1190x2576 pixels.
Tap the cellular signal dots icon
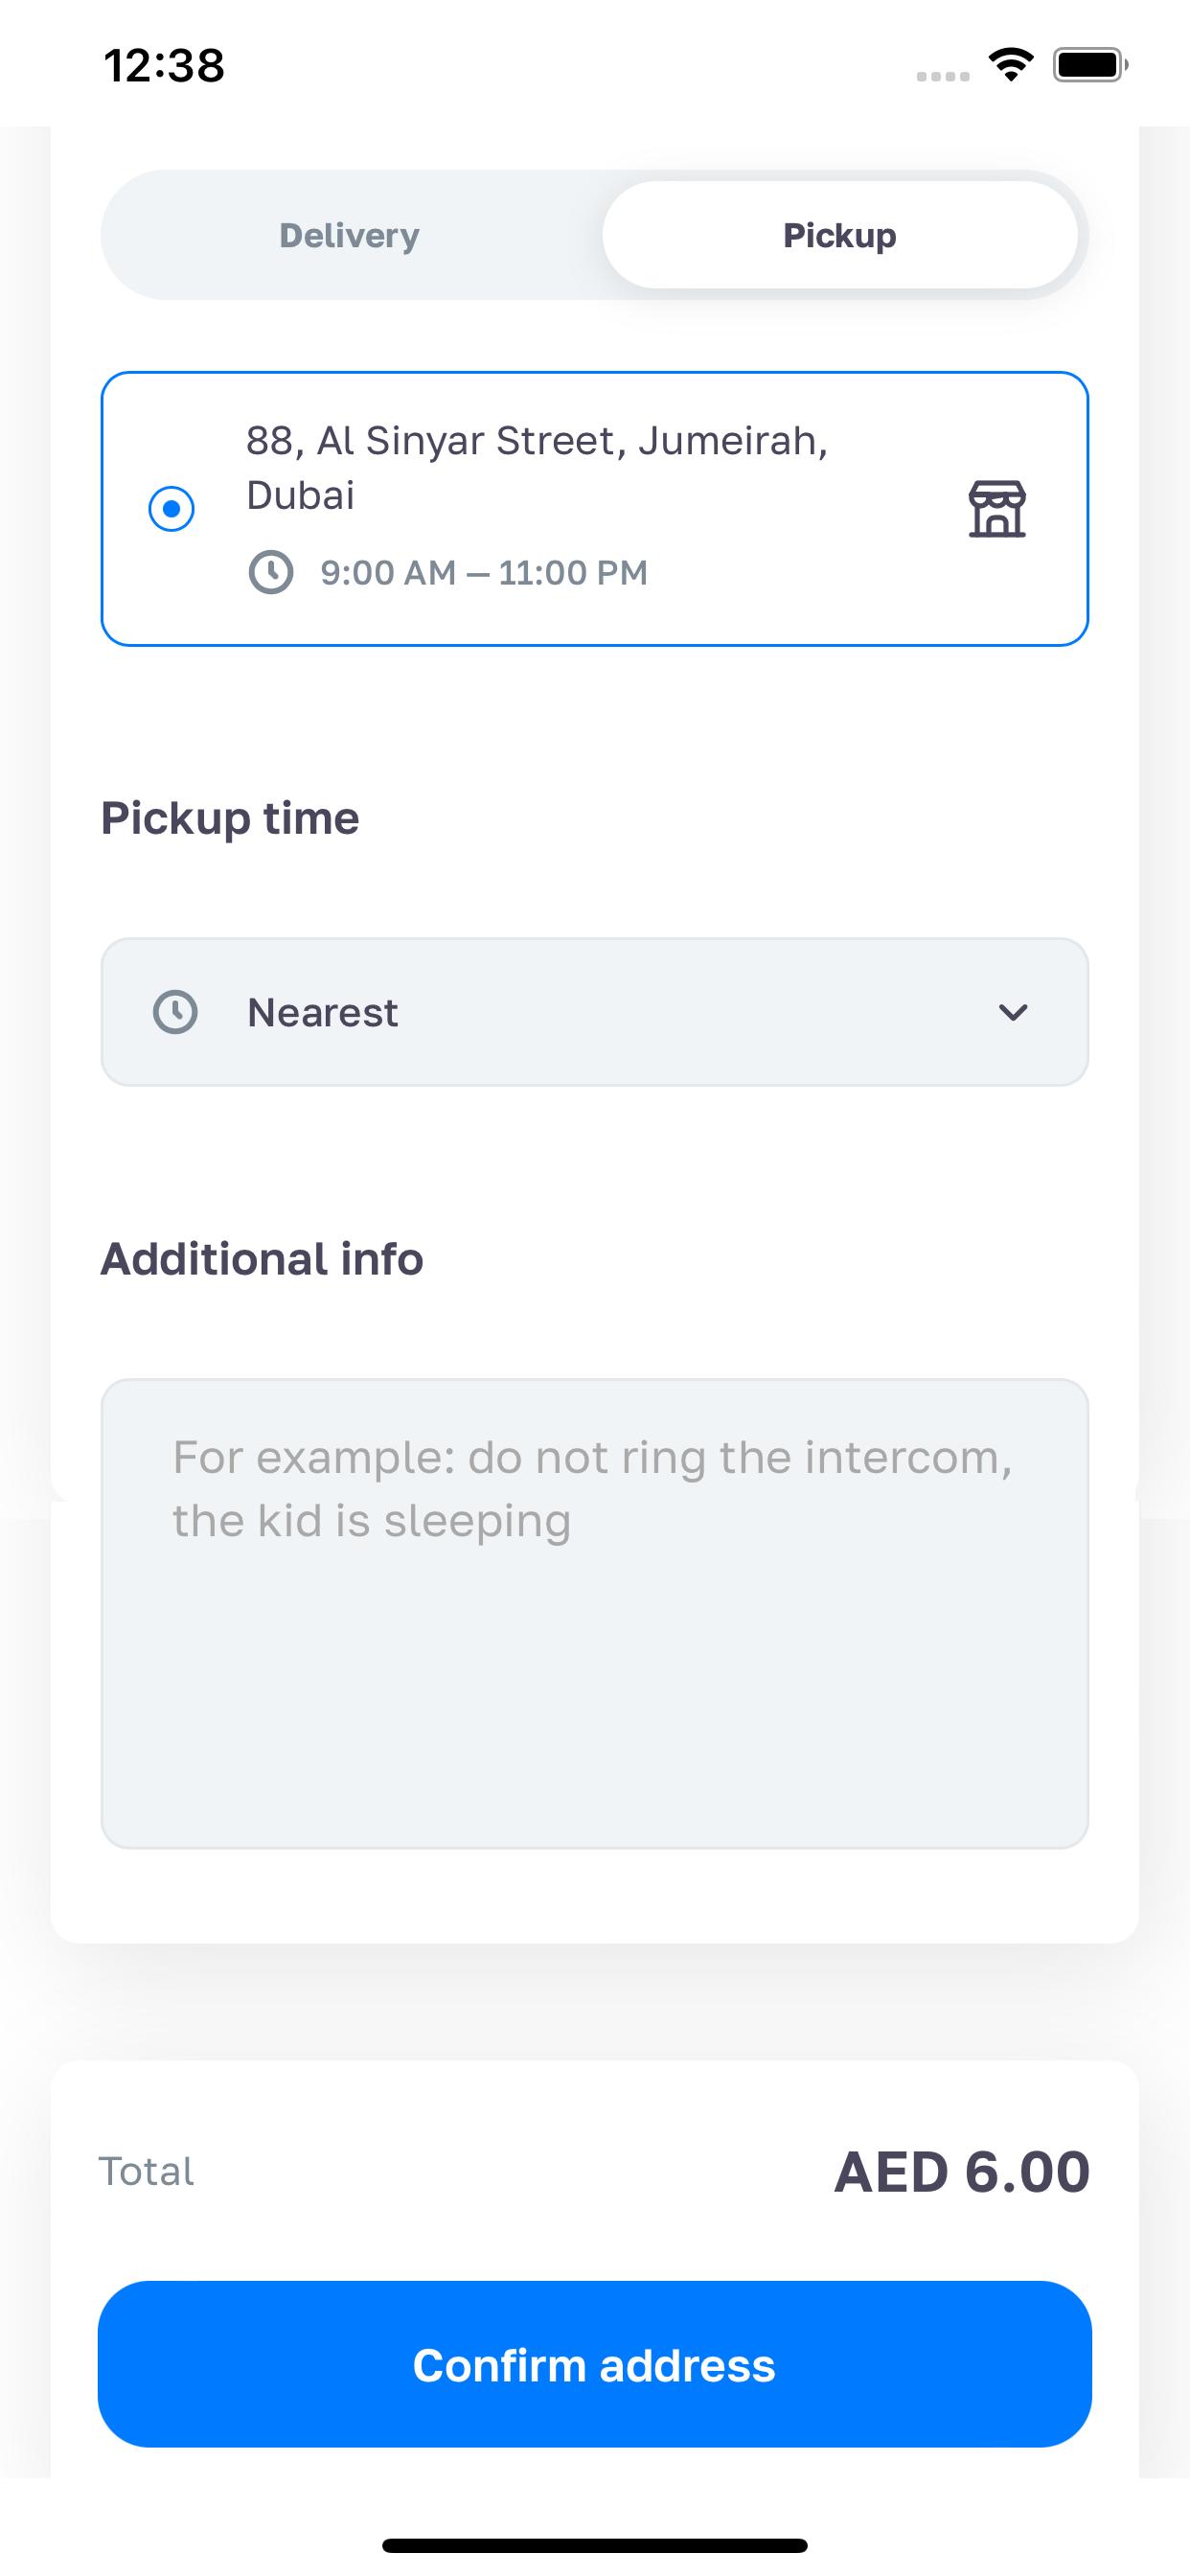pos(943,76)
